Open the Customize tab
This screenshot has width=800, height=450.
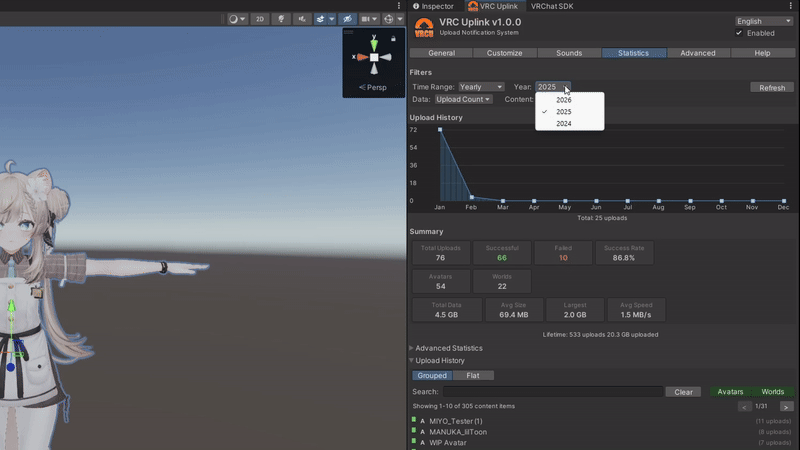(x=505, y=53)
